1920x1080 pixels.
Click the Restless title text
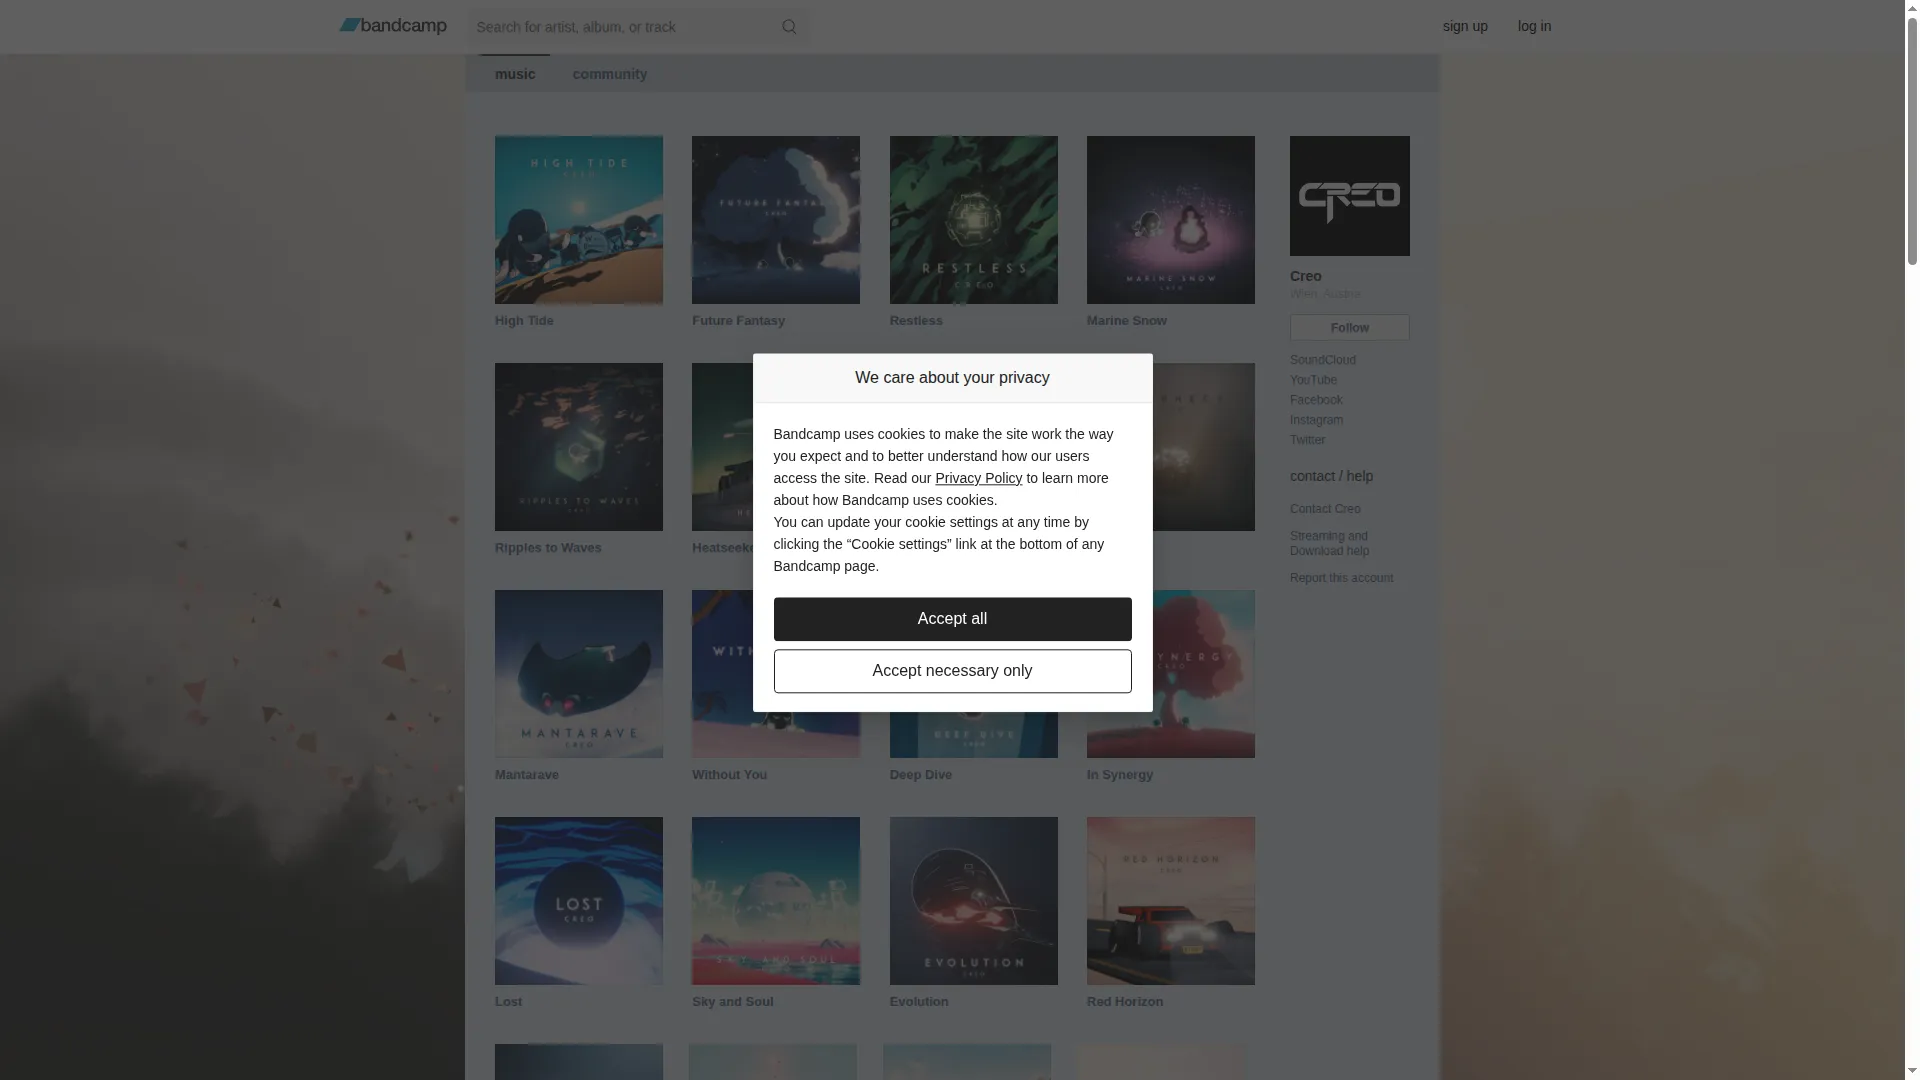916,321
